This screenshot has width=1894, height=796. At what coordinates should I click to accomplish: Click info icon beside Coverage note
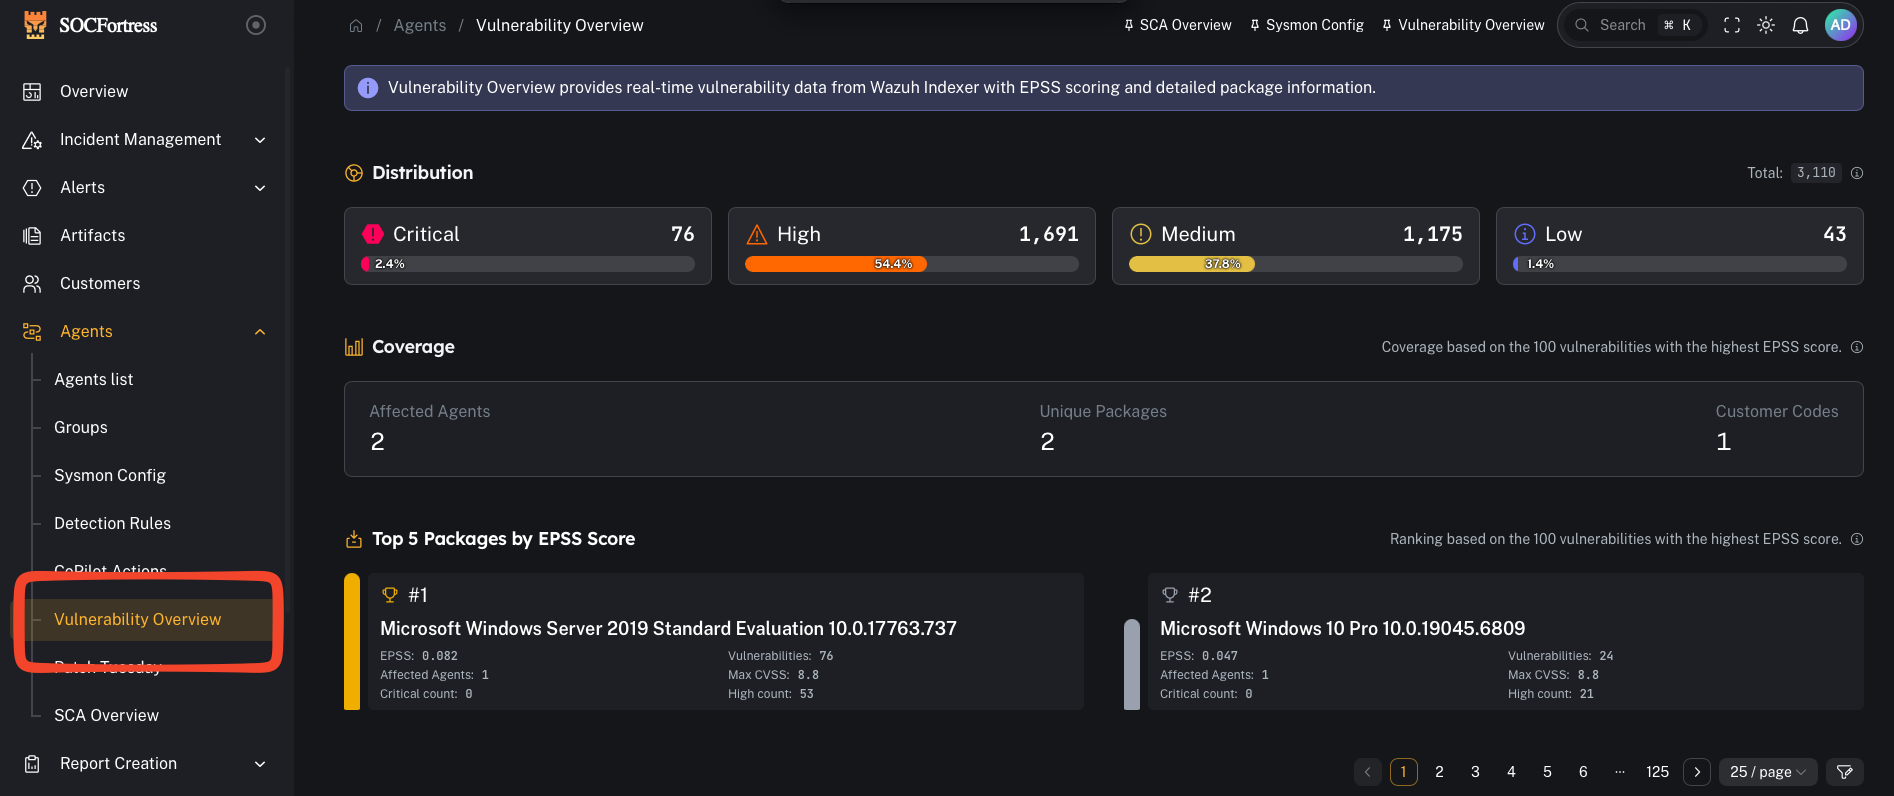coord(1857,347)
